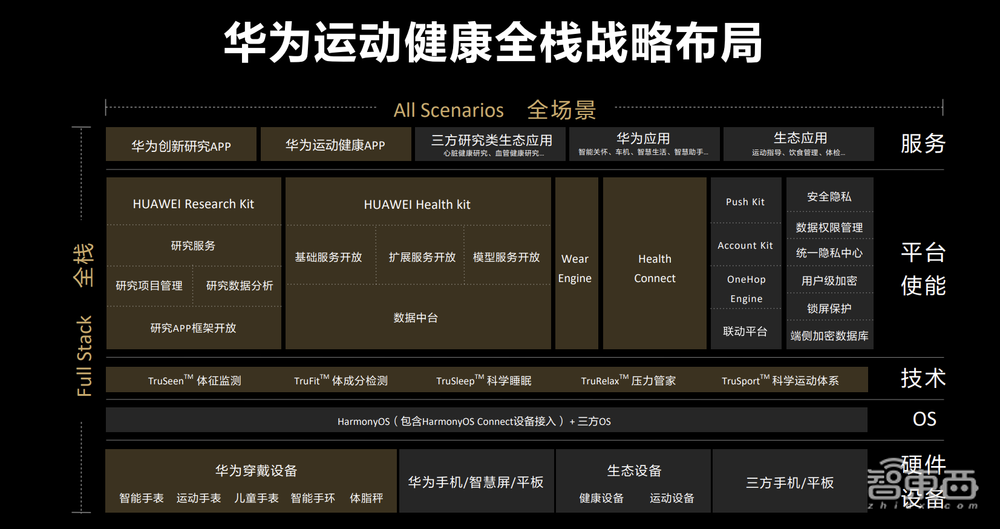Select the 华为创新研究APP box
This screenshot has width=1000, height=529.
pyautogui.click(x=181, y=145)
